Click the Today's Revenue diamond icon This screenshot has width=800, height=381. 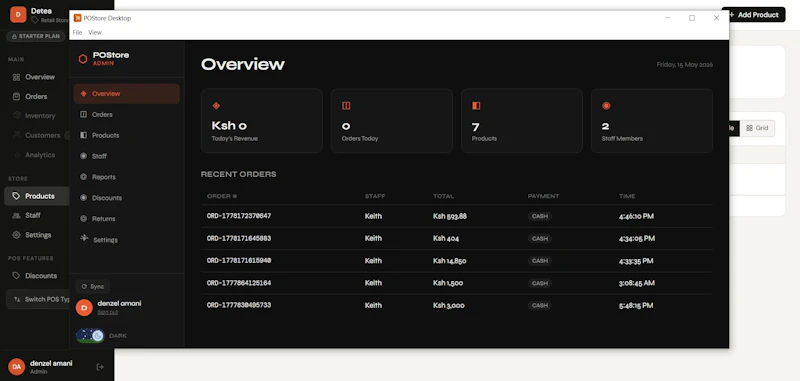[x=216, y=106]
